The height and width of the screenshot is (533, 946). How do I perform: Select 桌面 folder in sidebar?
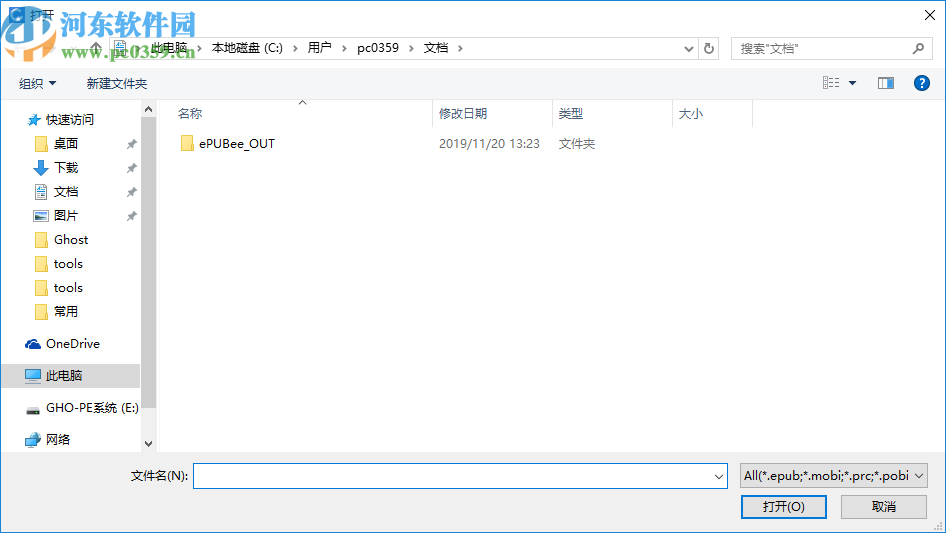click(66, 144)
